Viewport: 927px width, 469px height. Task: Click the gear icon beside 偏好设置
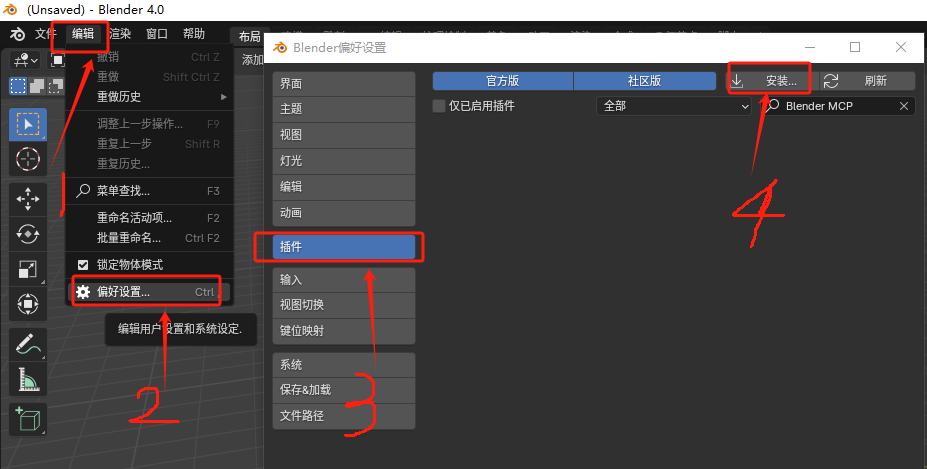(x=83, y=292)
